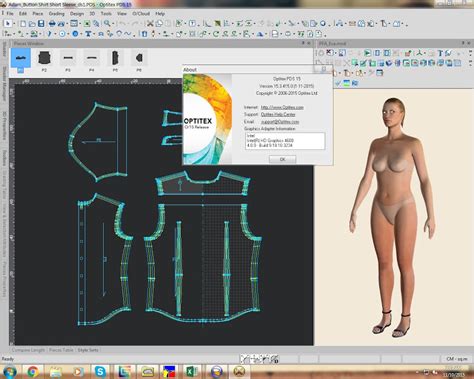Select the solid blue circle tool
Image resolution: width=474 pixels, height=379 pixels.
[75, 34]
